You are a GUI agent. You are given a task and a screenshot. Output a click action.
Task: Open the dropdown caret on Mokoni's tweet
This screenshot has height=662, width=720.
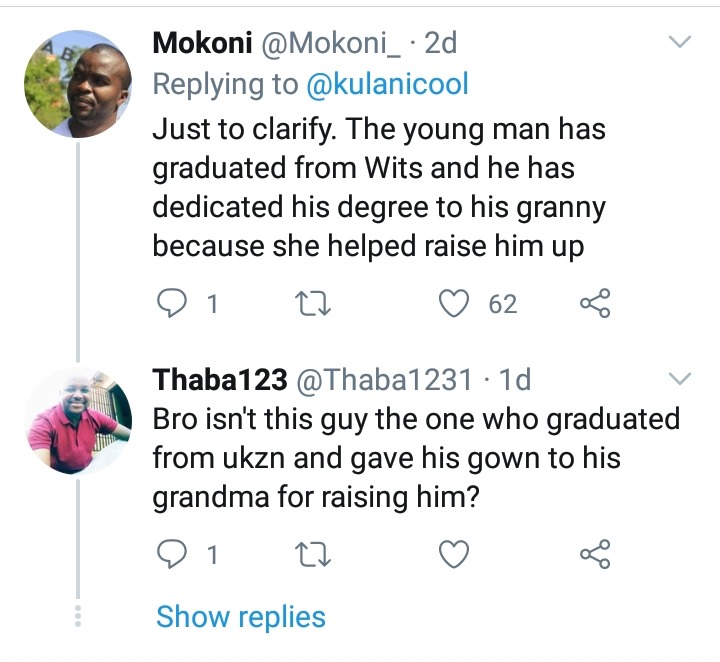click(680, 42)
